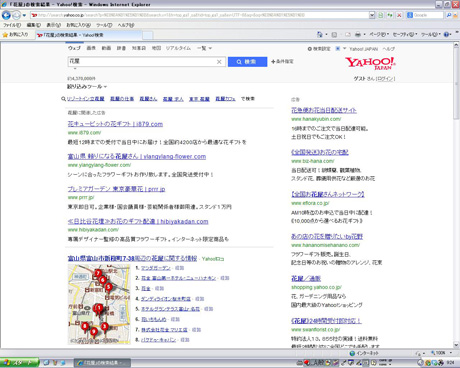Screen dimensions: 460x368
Task: Click the blue 検索 button
Action: 247,62
